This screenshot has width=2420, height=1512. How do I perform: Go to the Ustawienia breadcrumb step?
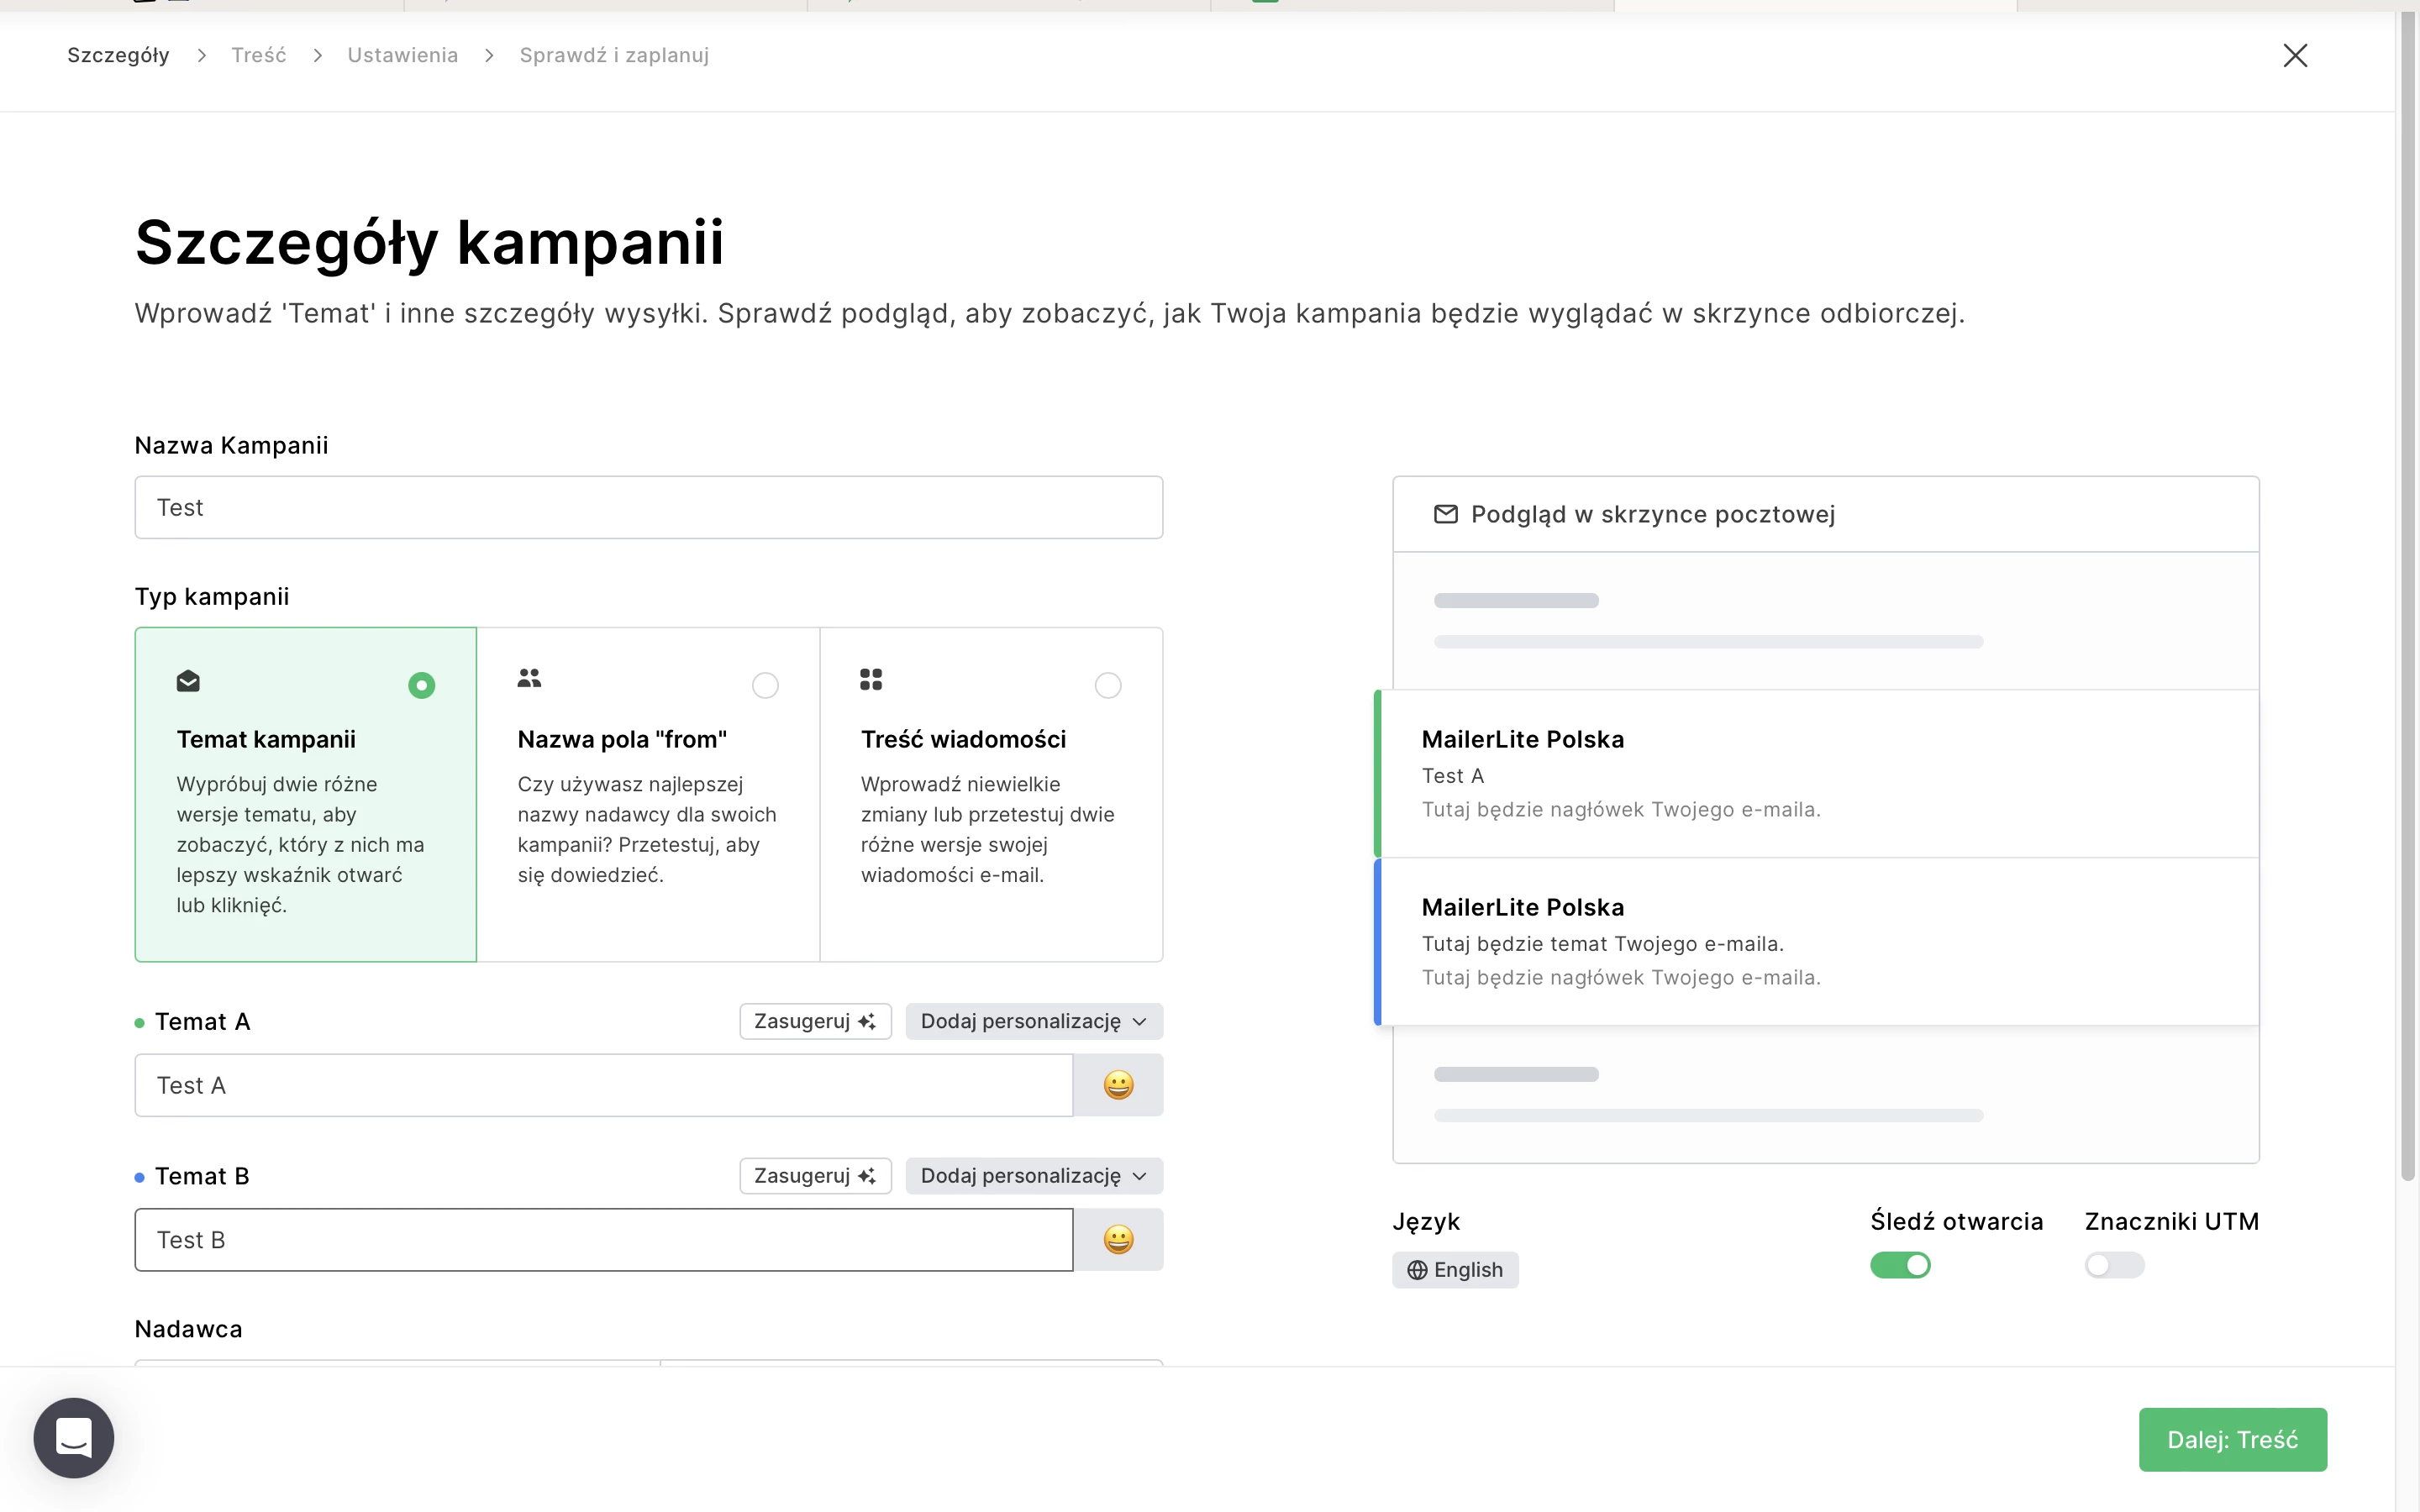pyautogui.click(x=402, y=55)
